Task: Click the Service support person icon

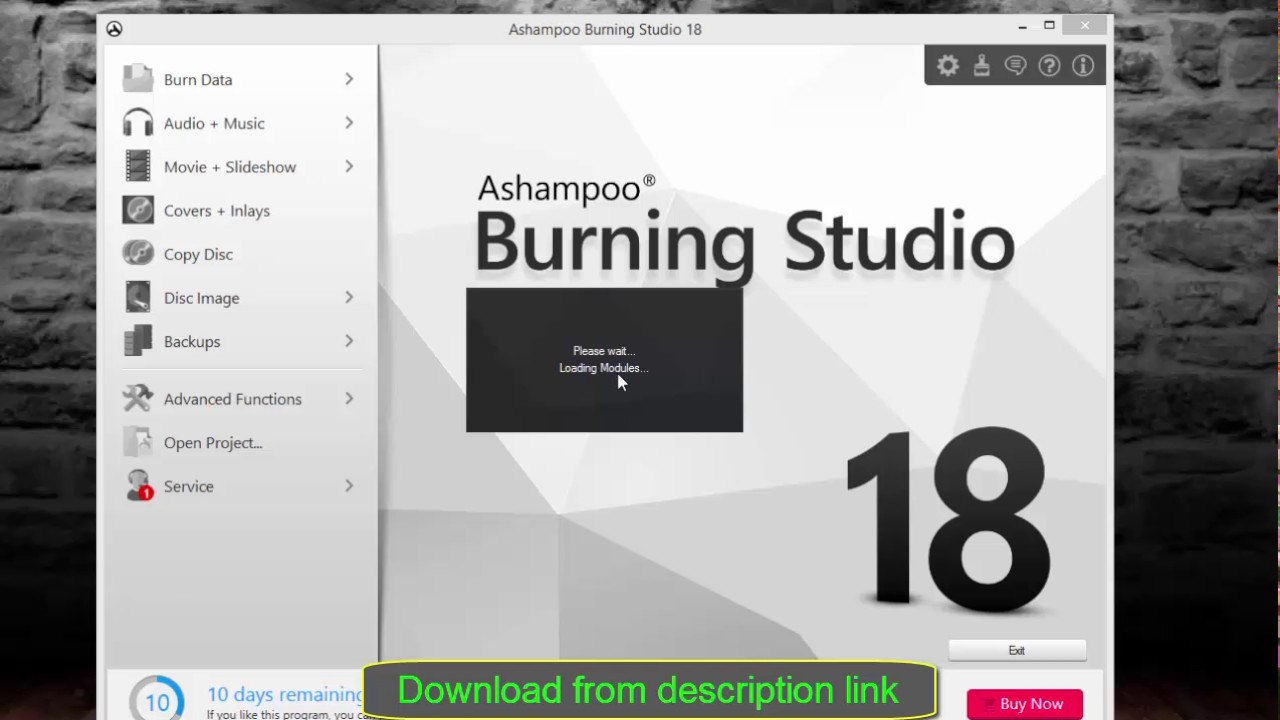Action: point(138,485)
